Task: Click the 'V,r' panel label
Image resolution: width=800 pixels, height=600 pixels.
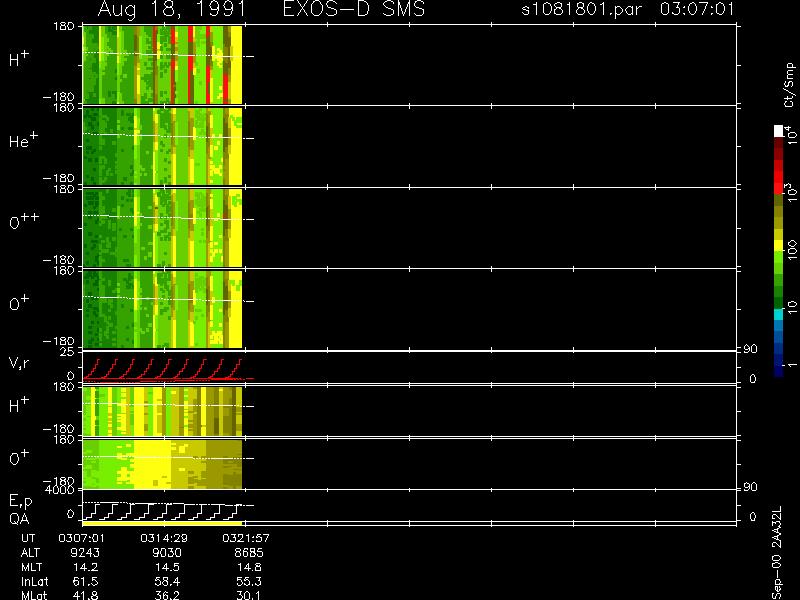Action: 19,363
